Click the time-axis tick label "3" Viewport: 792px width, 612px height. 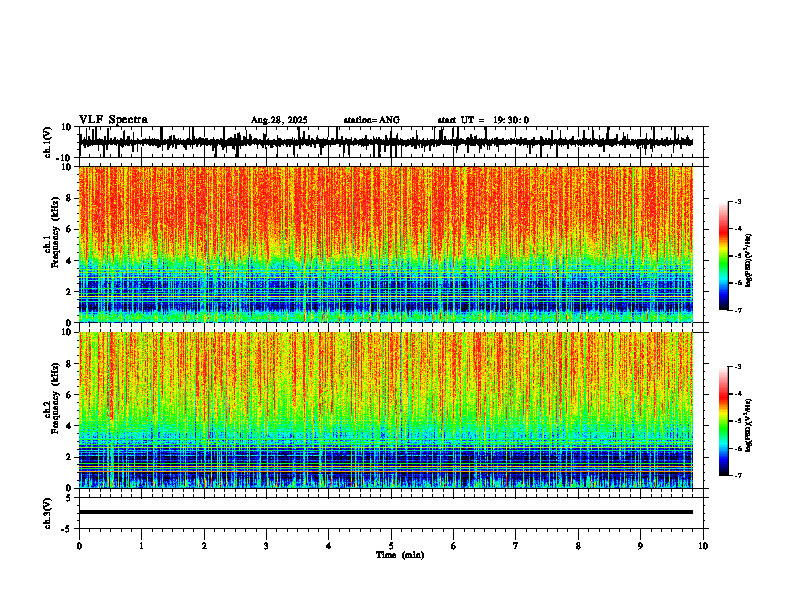(266, 546)
